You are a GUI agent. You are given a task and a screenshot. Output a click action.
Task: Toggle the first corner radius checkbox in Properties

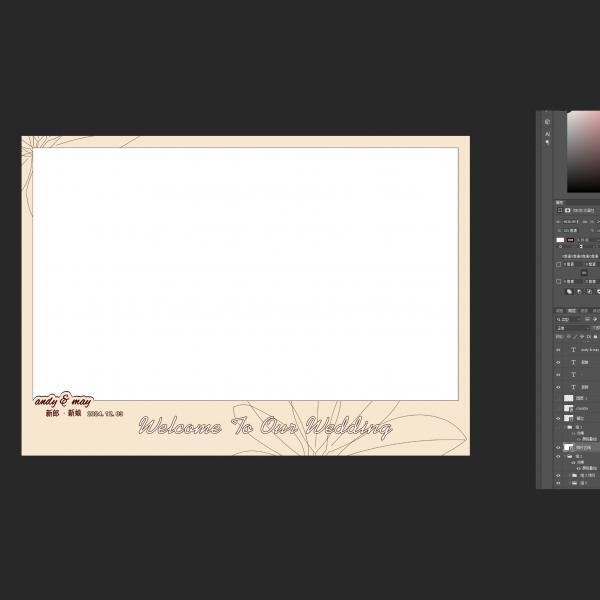pos(559,265)
